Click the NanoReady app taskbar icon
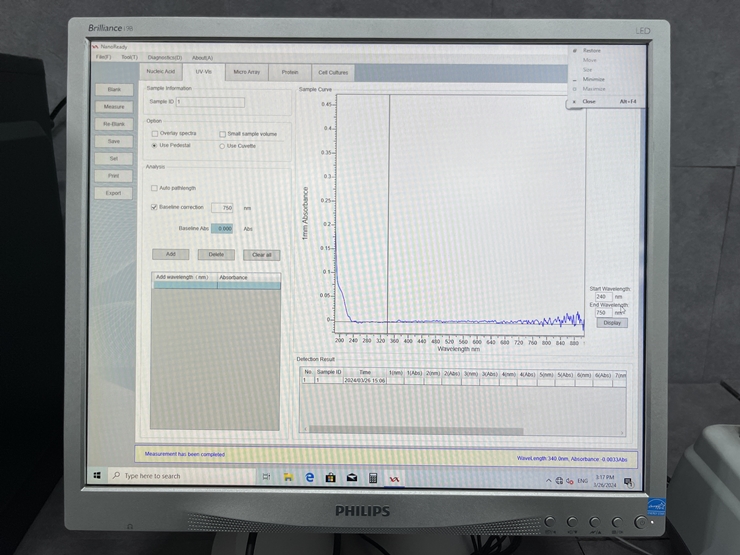Image resolution: width=740 pixels, height=555 pixels. point(394,477)
